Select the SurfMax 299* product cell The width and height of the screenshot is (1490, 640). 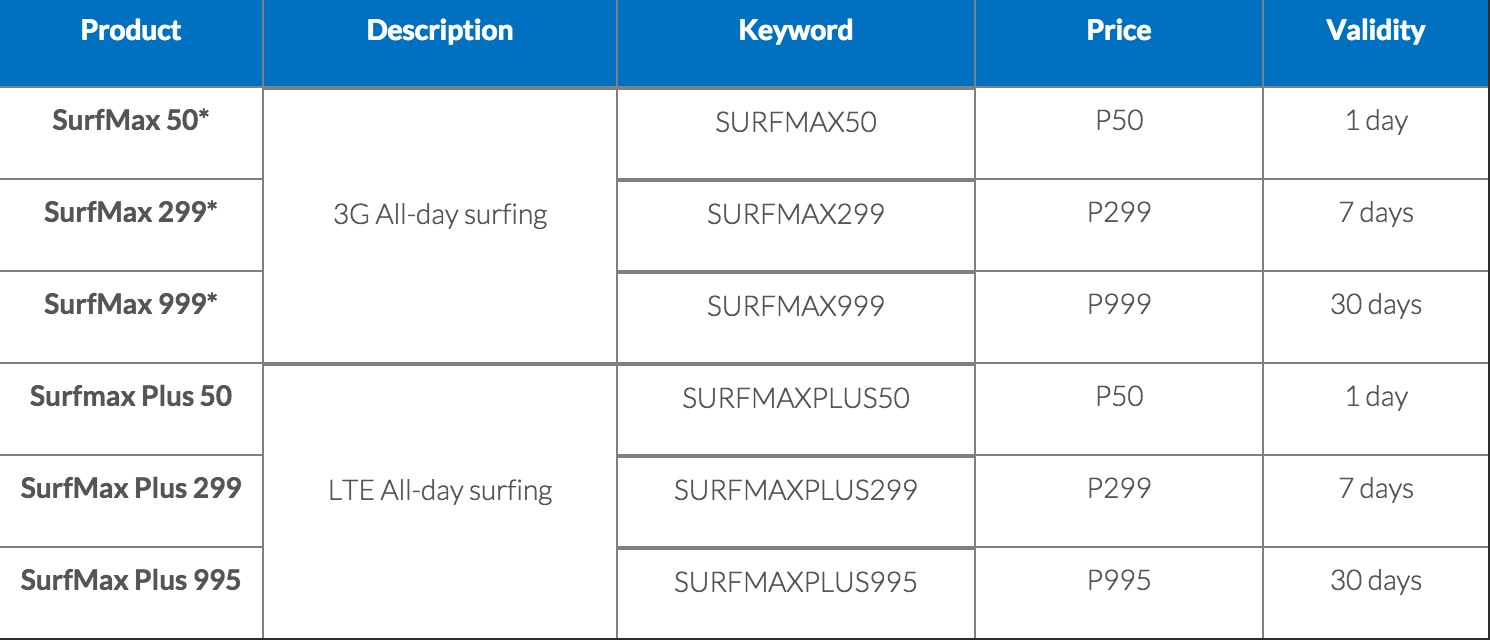click(131, 213)
